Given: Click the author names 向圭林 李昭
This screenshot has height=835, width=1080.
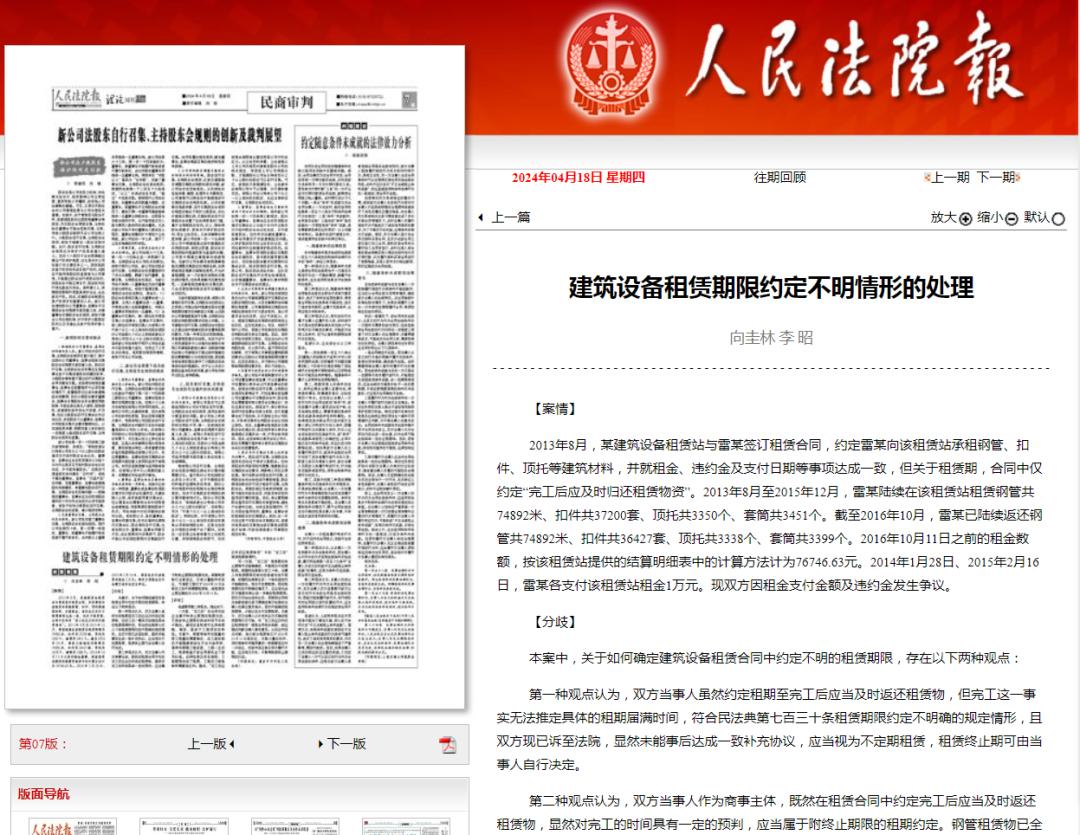Looking at the screenshot, I should [x=771, y=338].
